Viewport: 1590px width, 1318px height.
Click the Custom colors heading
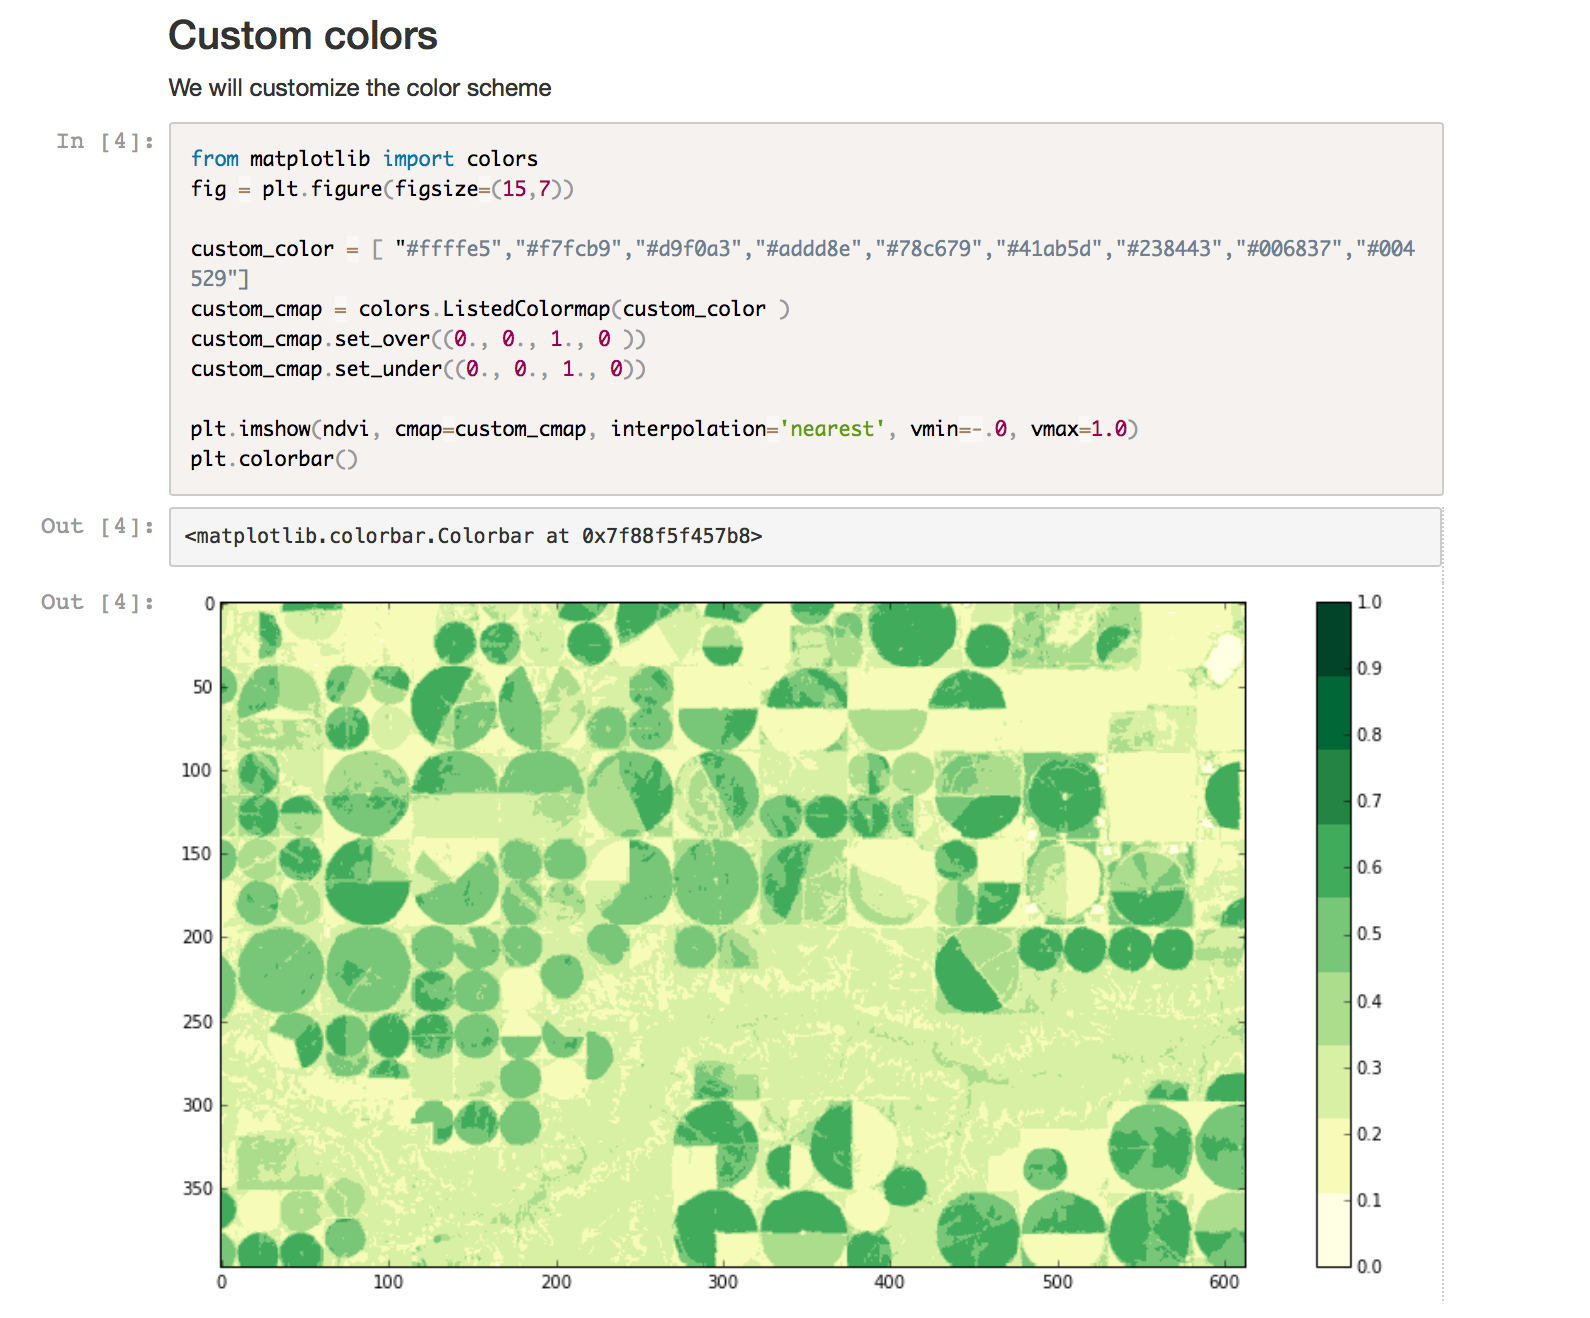pos(302,36)
